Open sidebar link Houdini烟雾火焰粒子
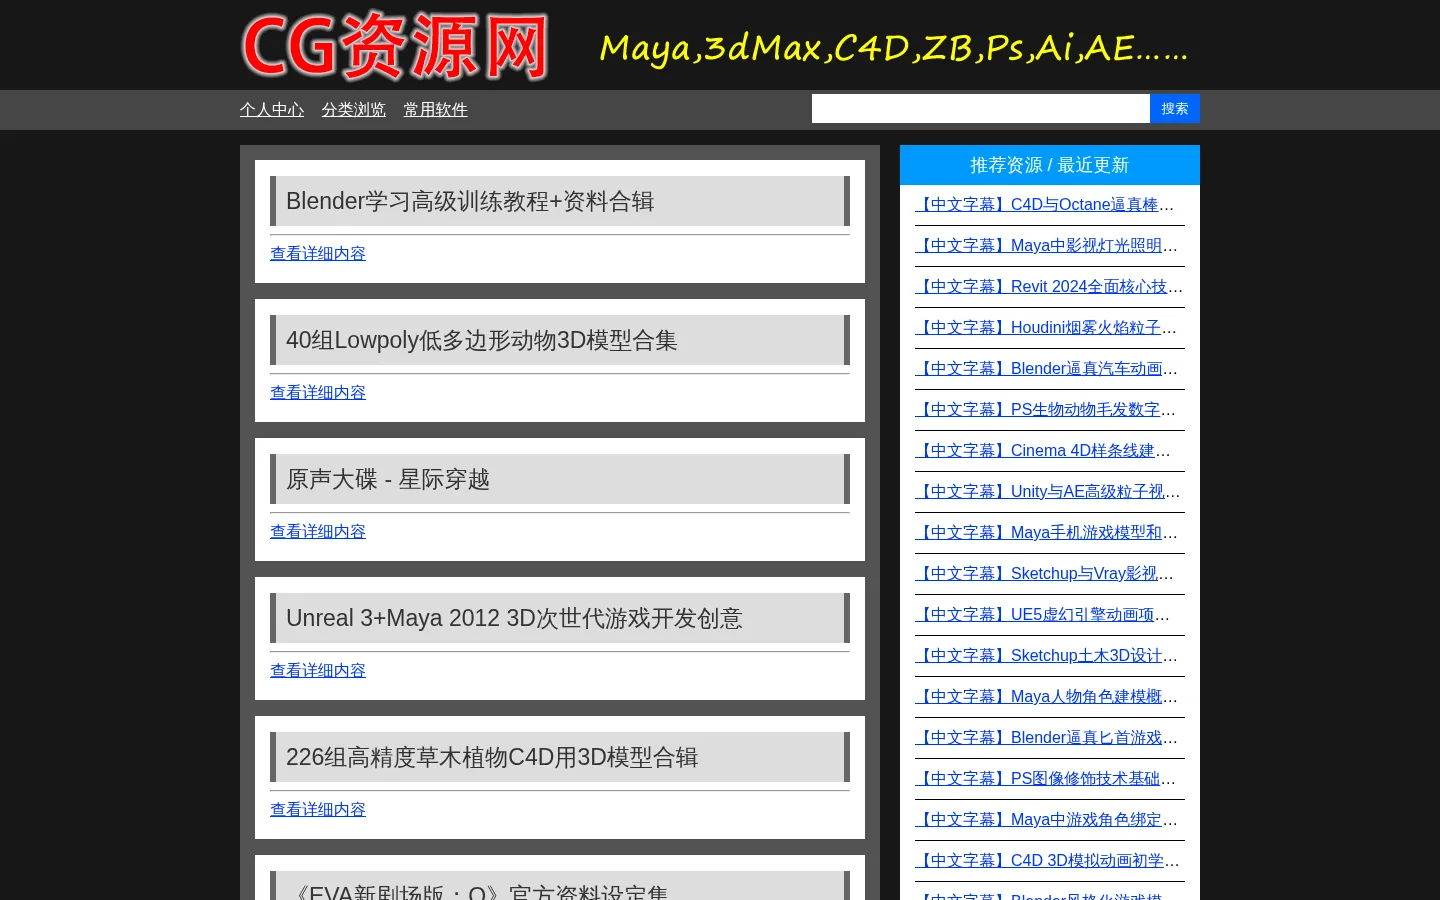This screenshot has height=900, width=1440. point(1046,328)
